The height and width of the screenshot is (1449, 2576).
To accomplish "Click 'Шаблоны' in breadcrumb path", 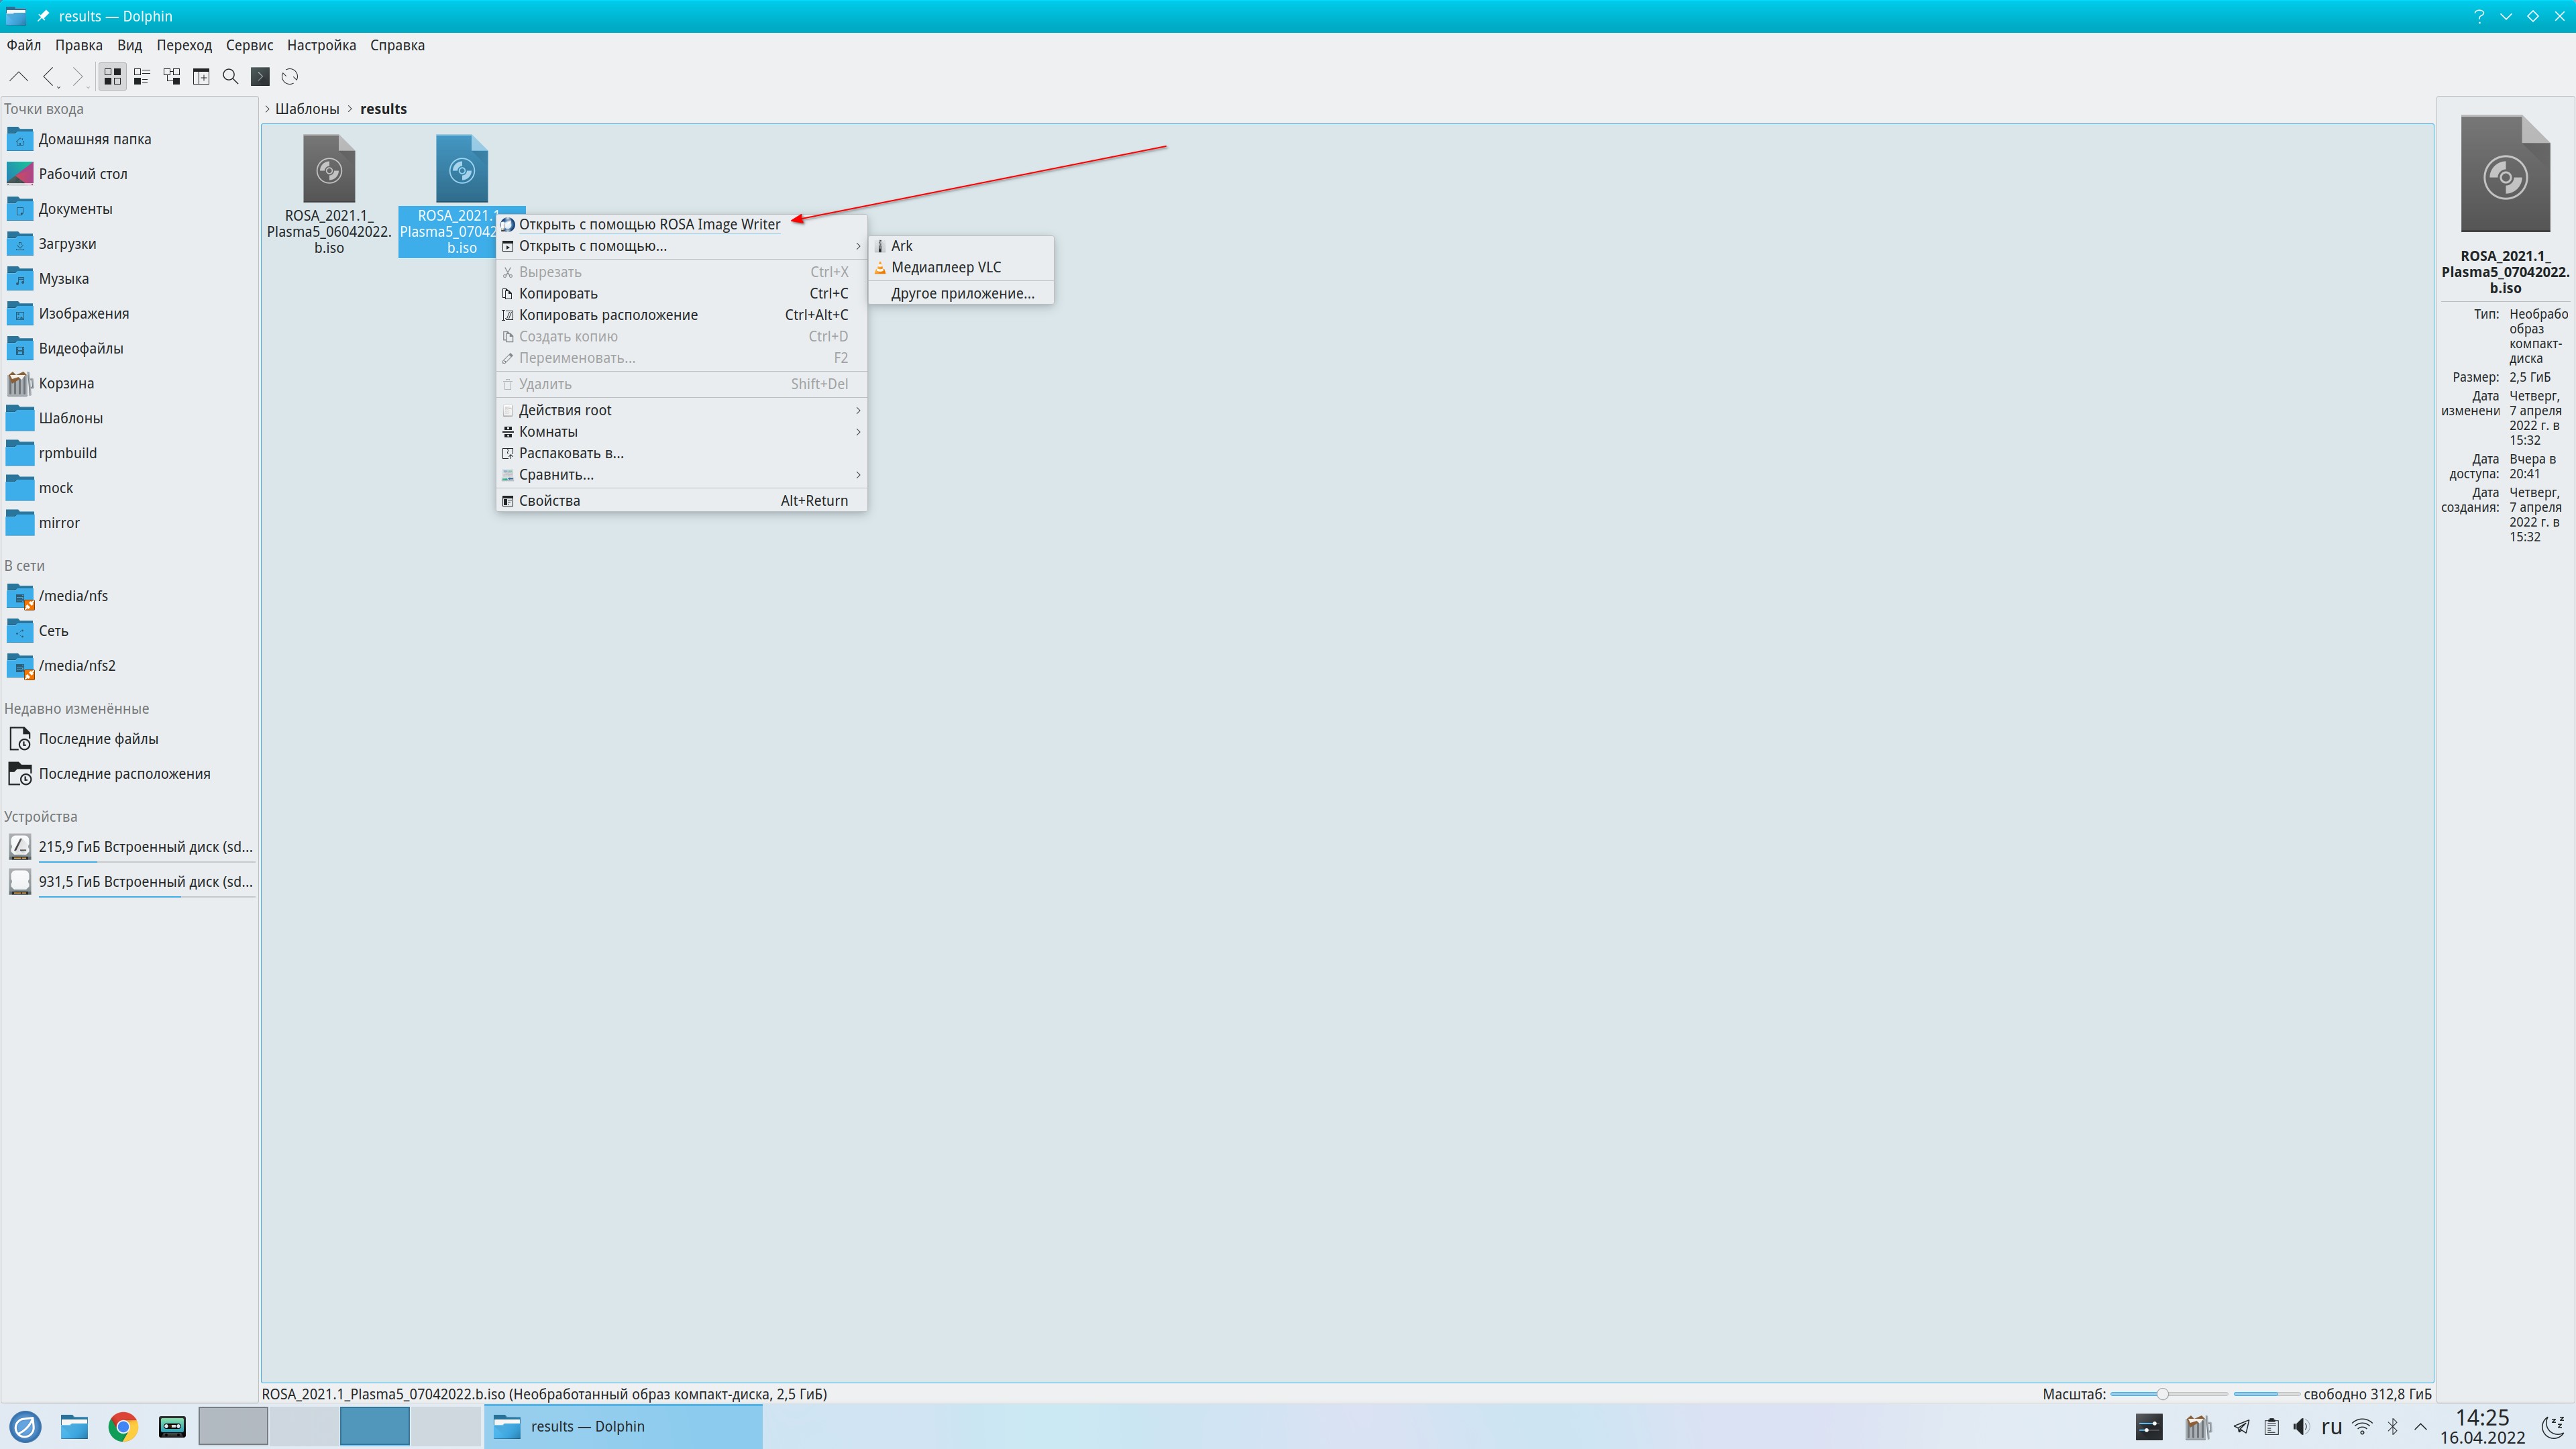I will 307,109.
